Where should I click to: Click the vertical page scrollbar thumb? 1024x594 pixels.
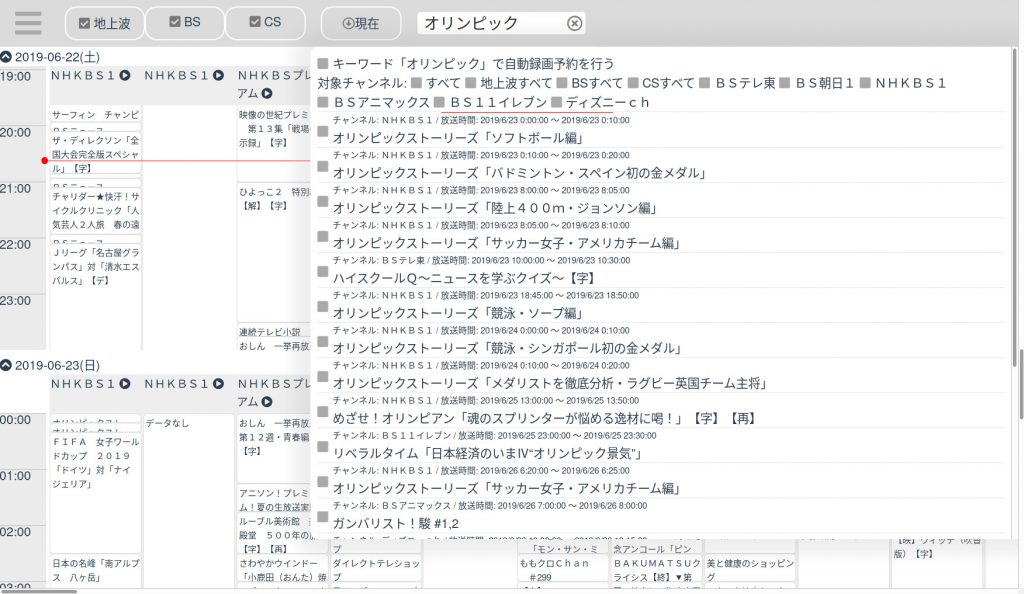[x=1019, y=384]
